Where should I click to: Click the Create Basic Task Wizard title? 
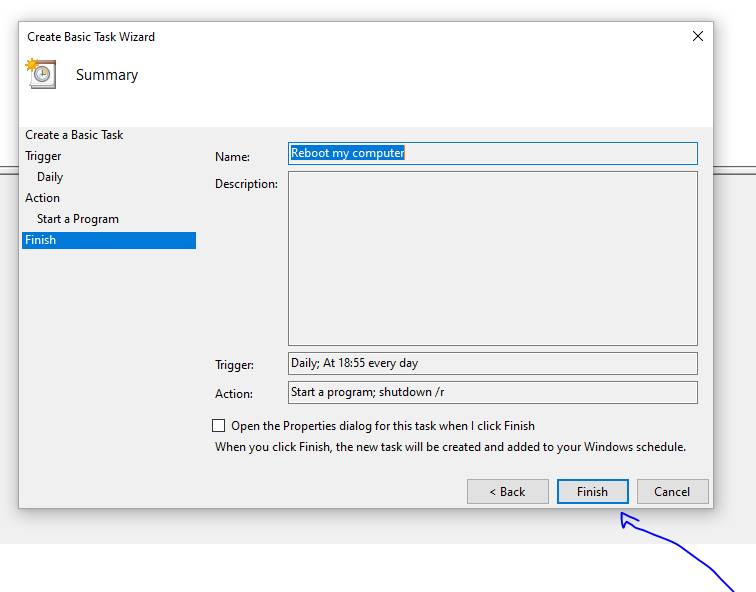pos(91,37)
